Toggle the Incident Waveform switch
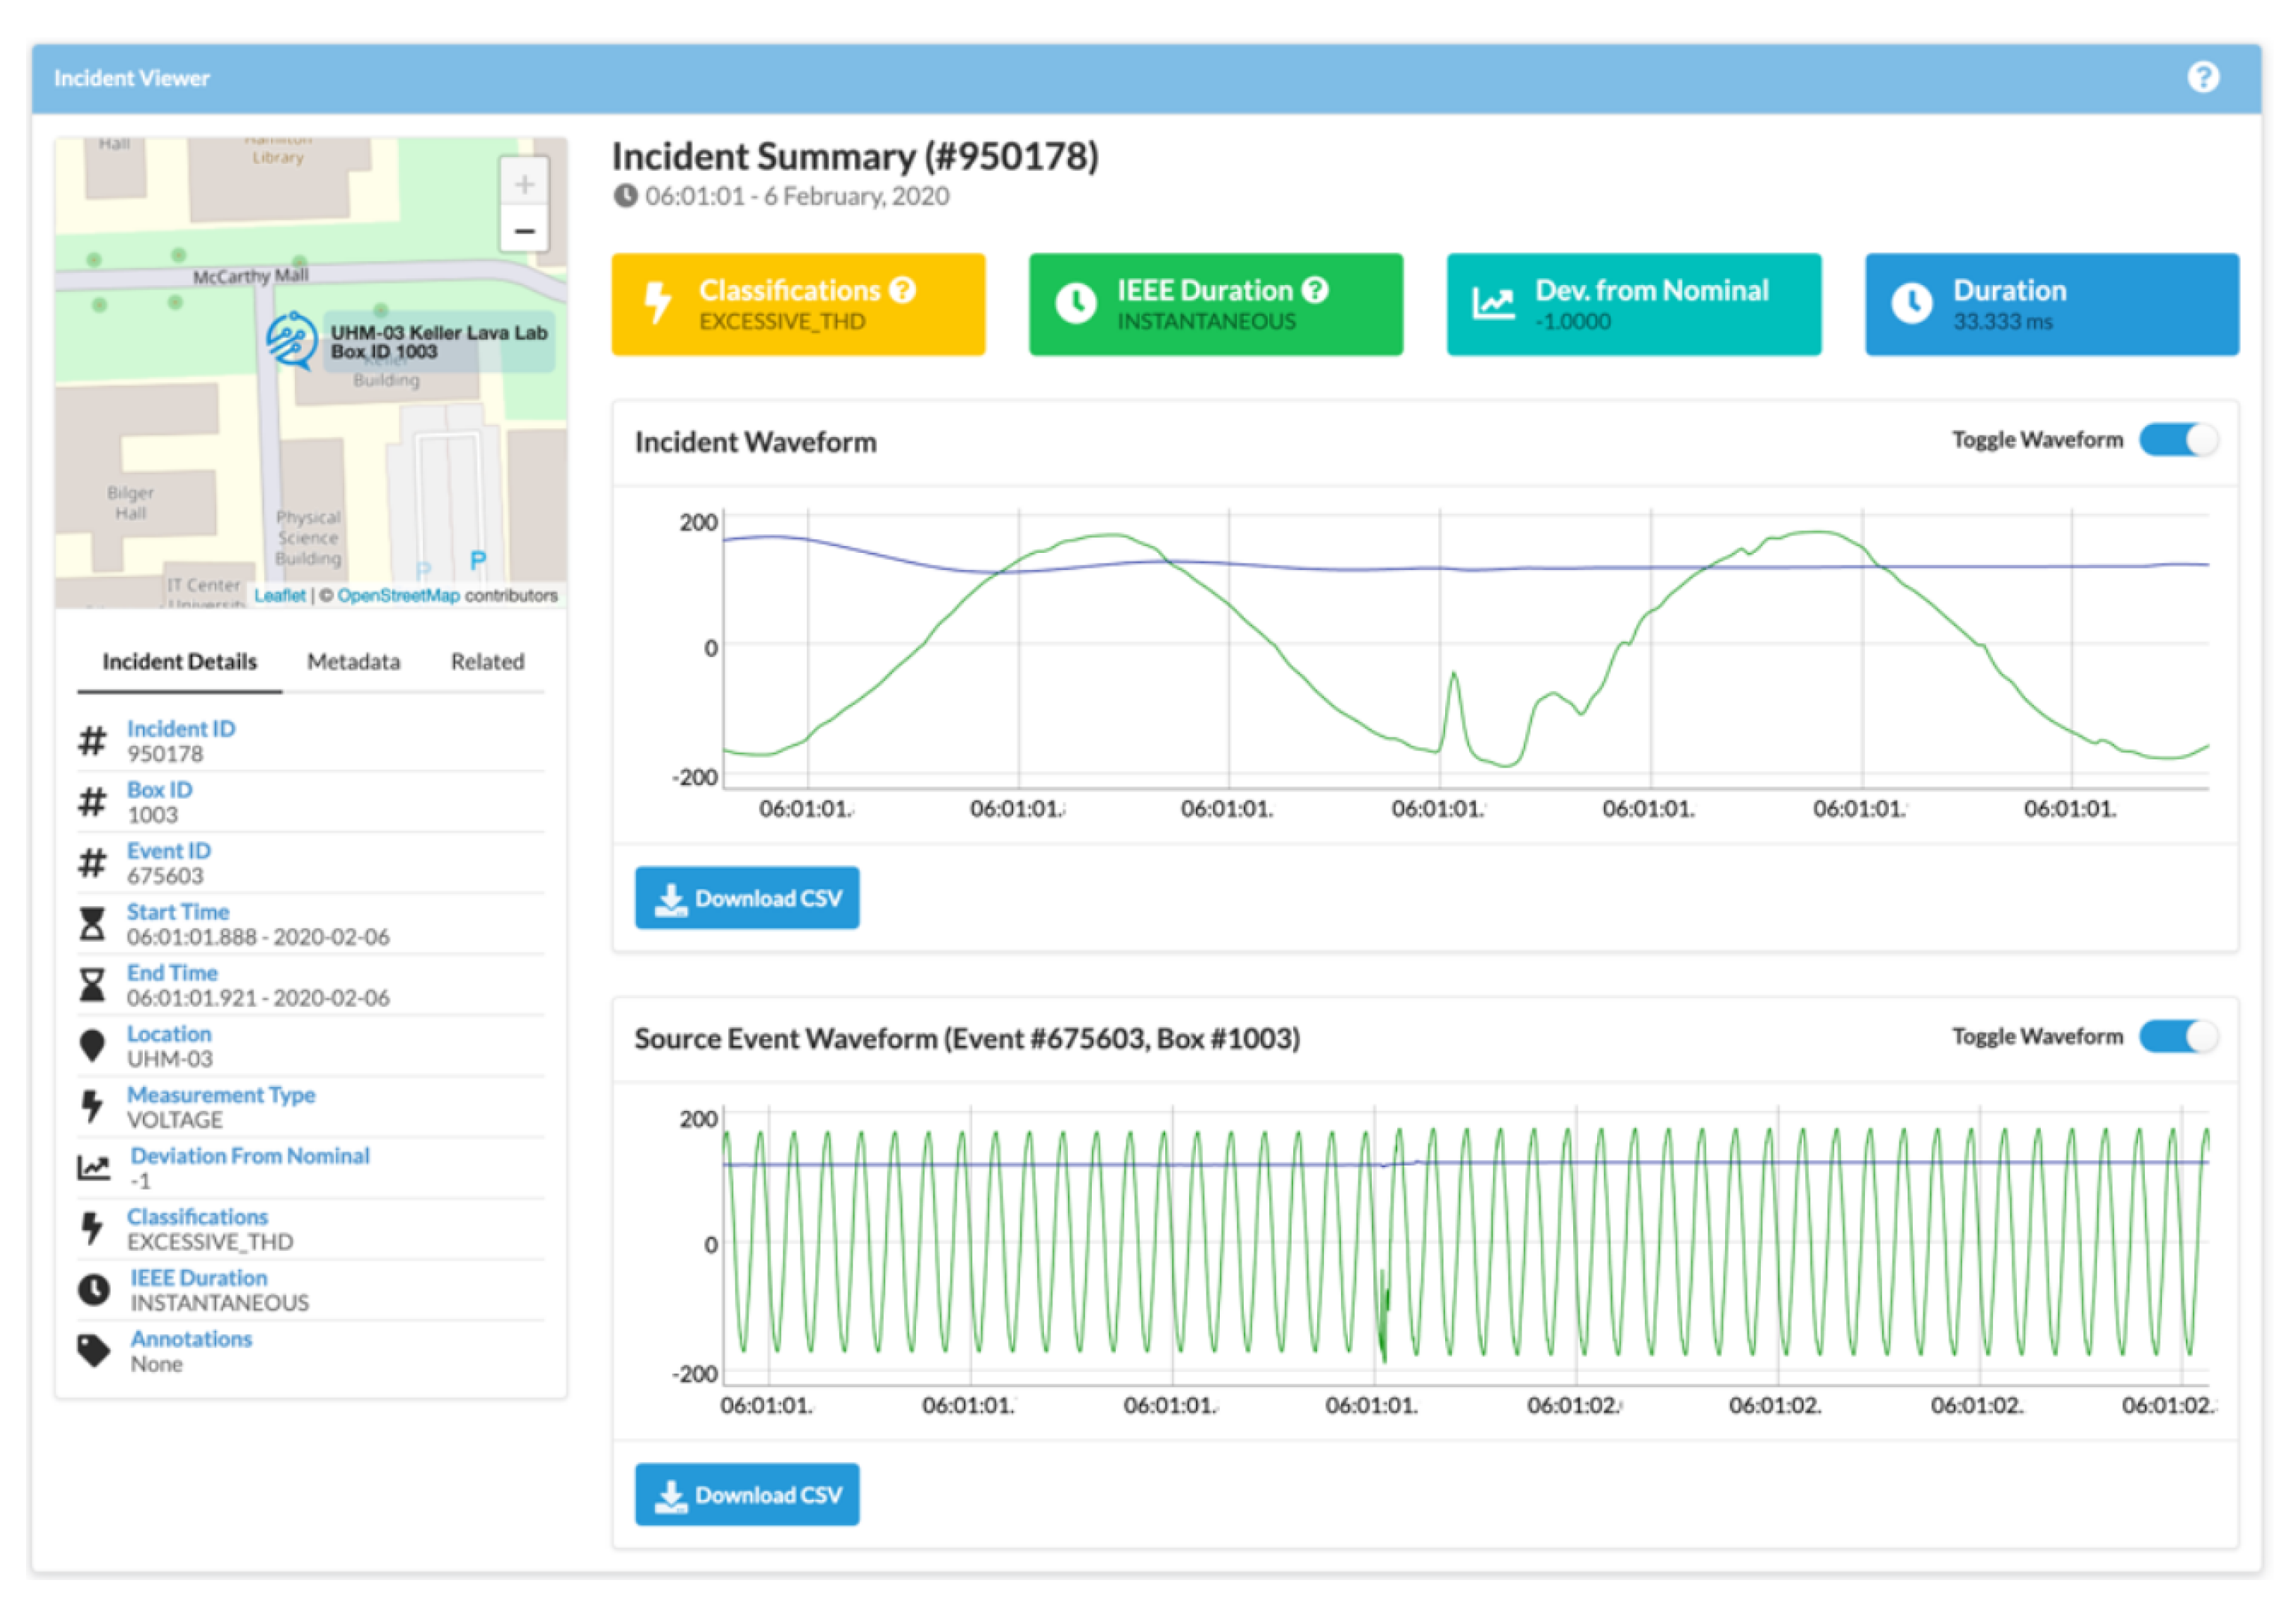Screen dimensions: 2296x1610 pos(2178,440)
